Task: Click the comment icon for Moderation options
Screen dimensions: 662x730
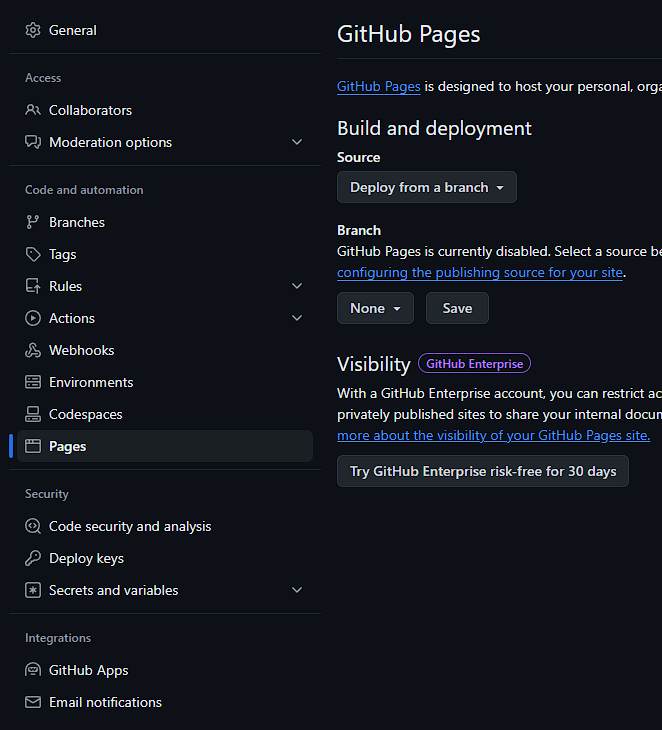Action: pos(33,142)
